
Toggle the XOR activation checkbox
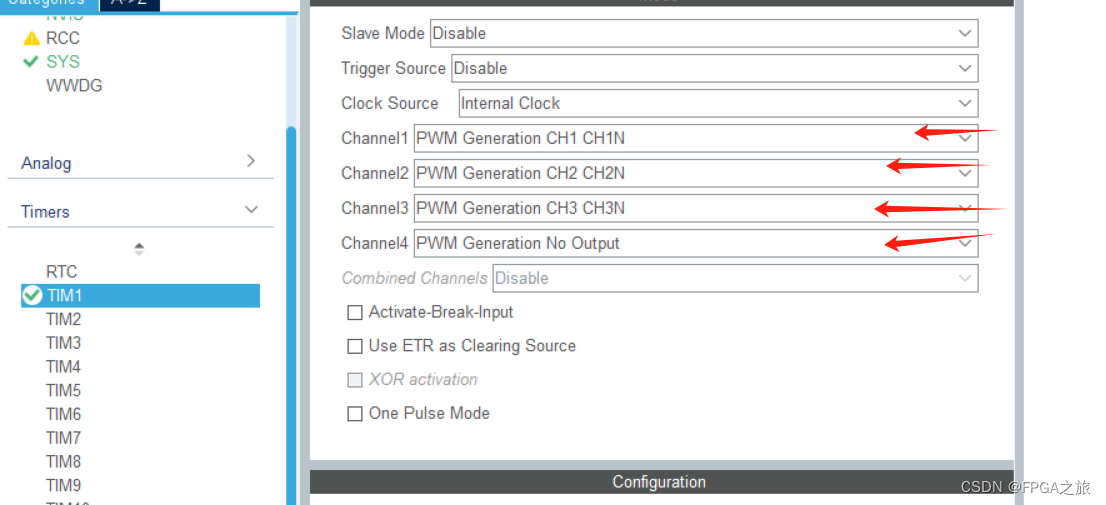click(355, 380)
